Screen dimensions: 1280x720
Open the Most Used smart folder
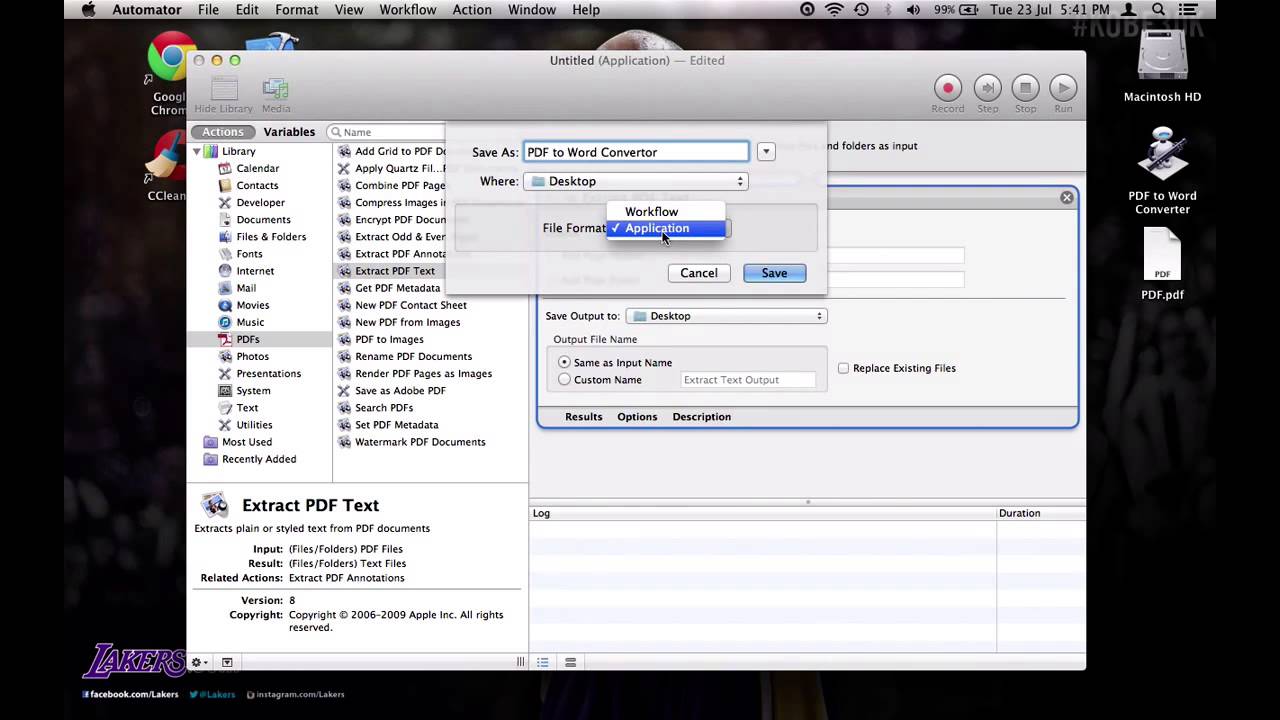[246, 441]
